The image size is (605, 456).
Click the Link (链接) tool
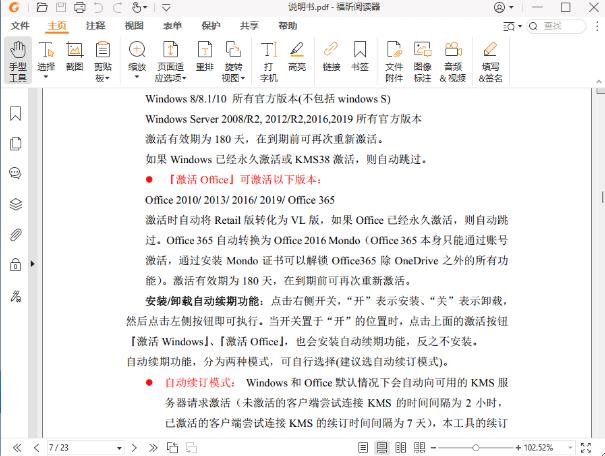coord(331,56)
